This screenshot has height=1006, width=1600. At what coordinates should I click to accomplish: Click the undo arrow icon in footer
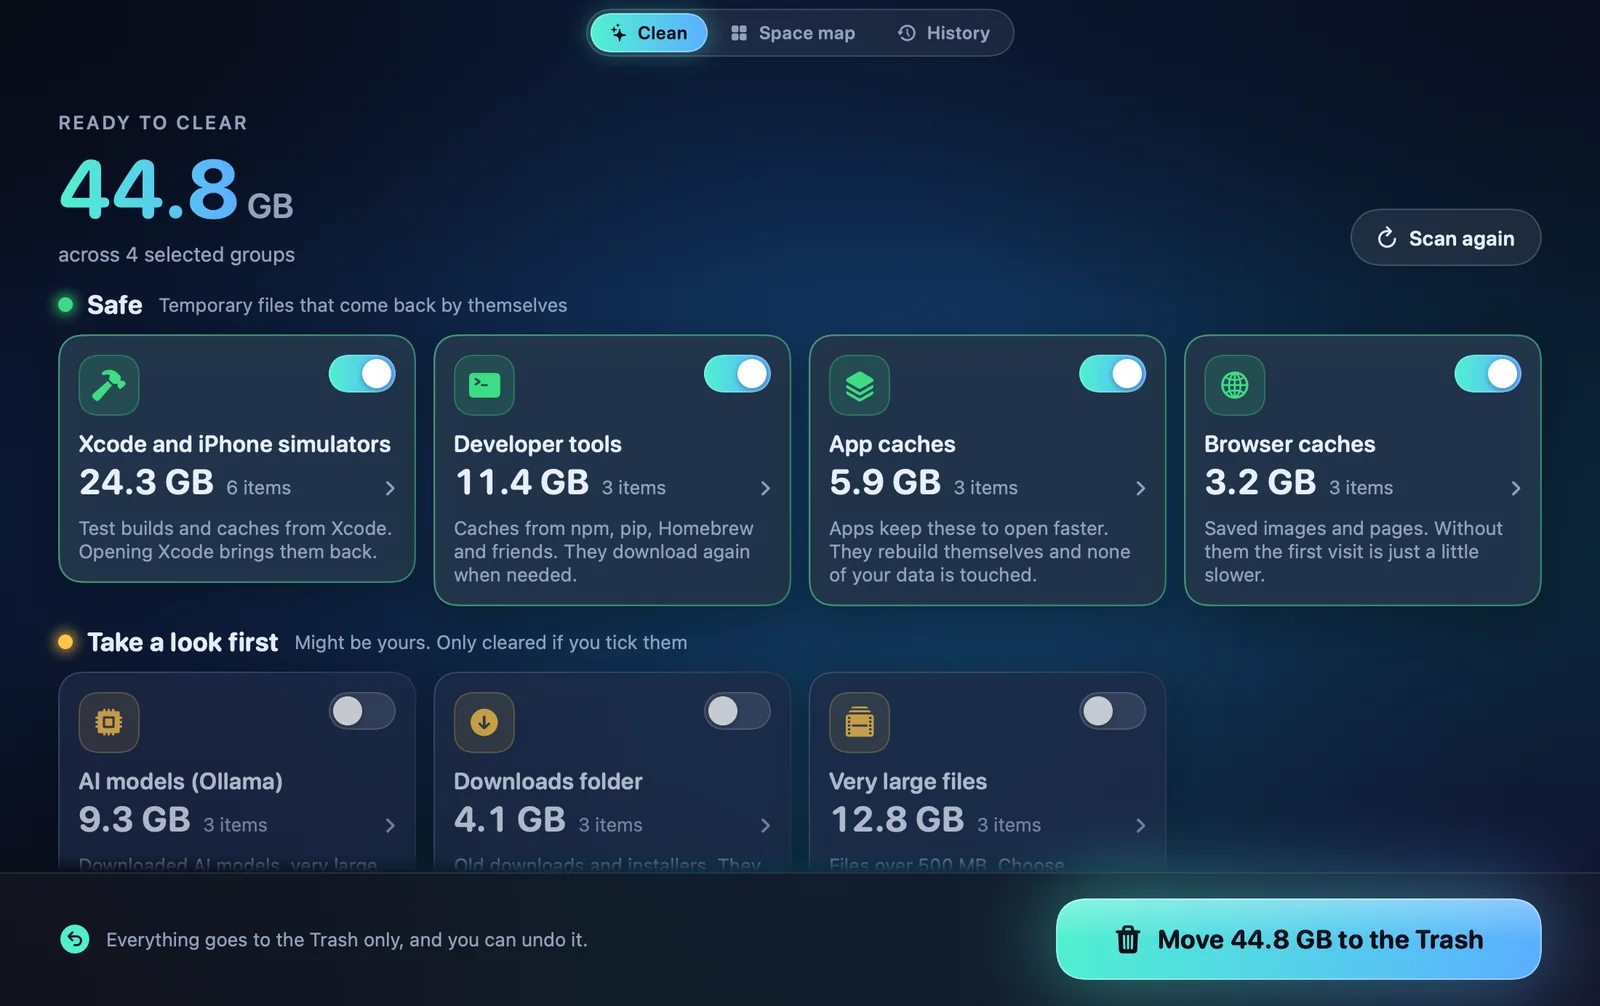[x=75, y=939]
